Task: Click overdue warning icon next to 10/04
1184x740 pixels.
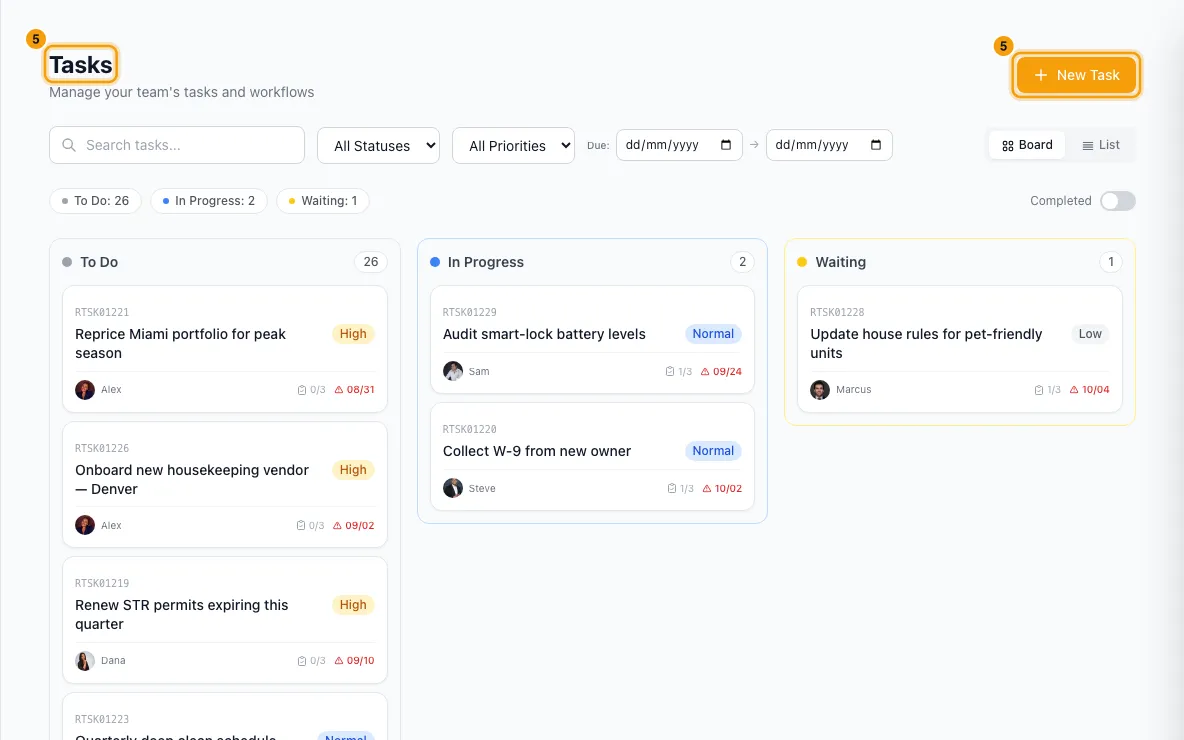Action: (x=1075, y=390)
